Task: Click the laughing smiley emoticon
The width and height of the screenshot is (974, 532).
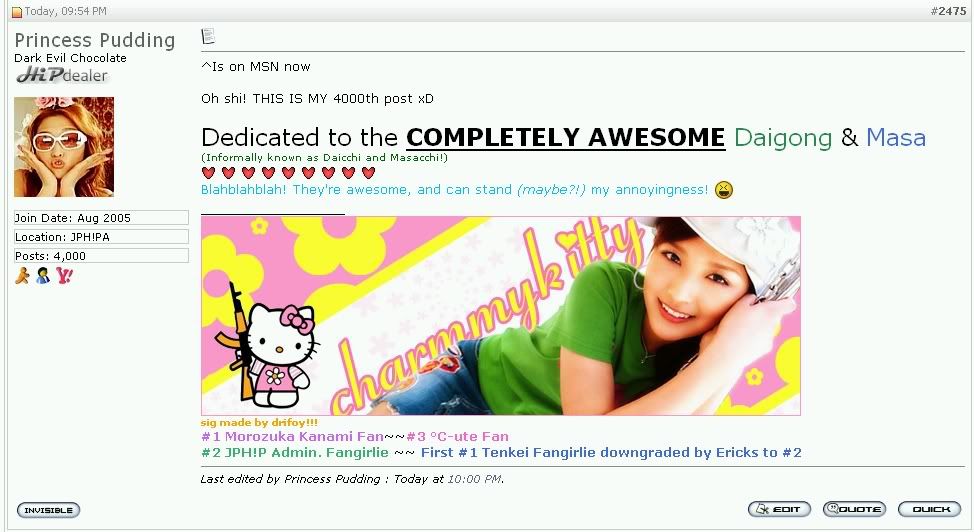Action: pos(724,190)
